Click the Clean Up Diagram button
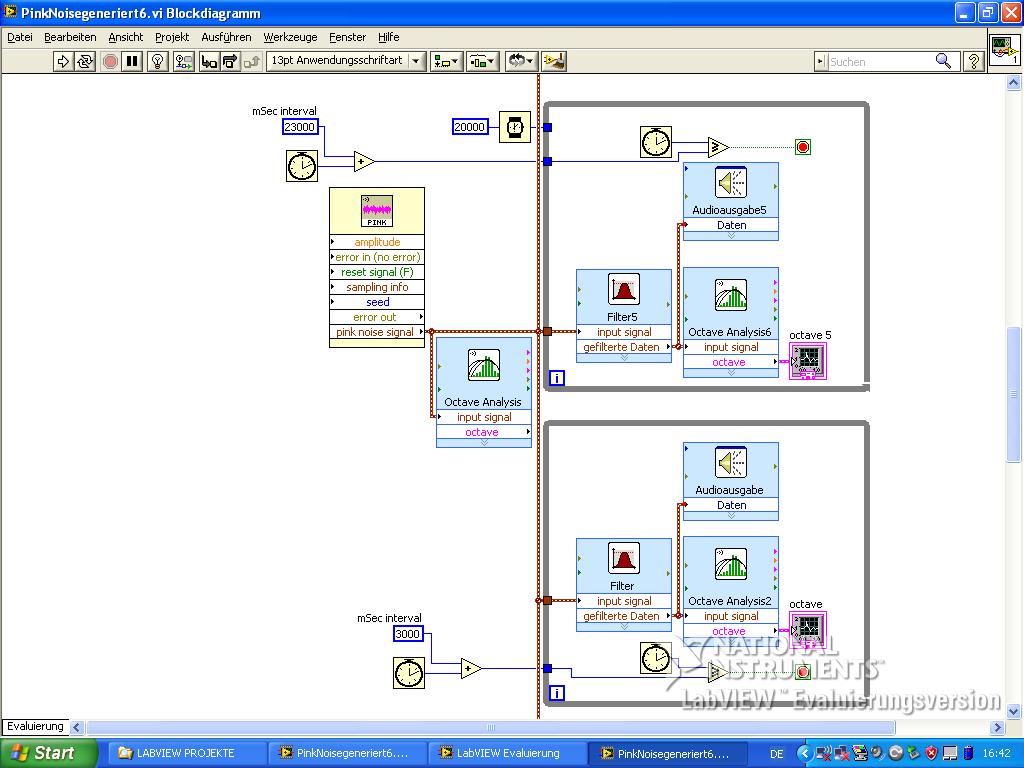The width and height of the screenshot is (1024, 768). point(554,61)
